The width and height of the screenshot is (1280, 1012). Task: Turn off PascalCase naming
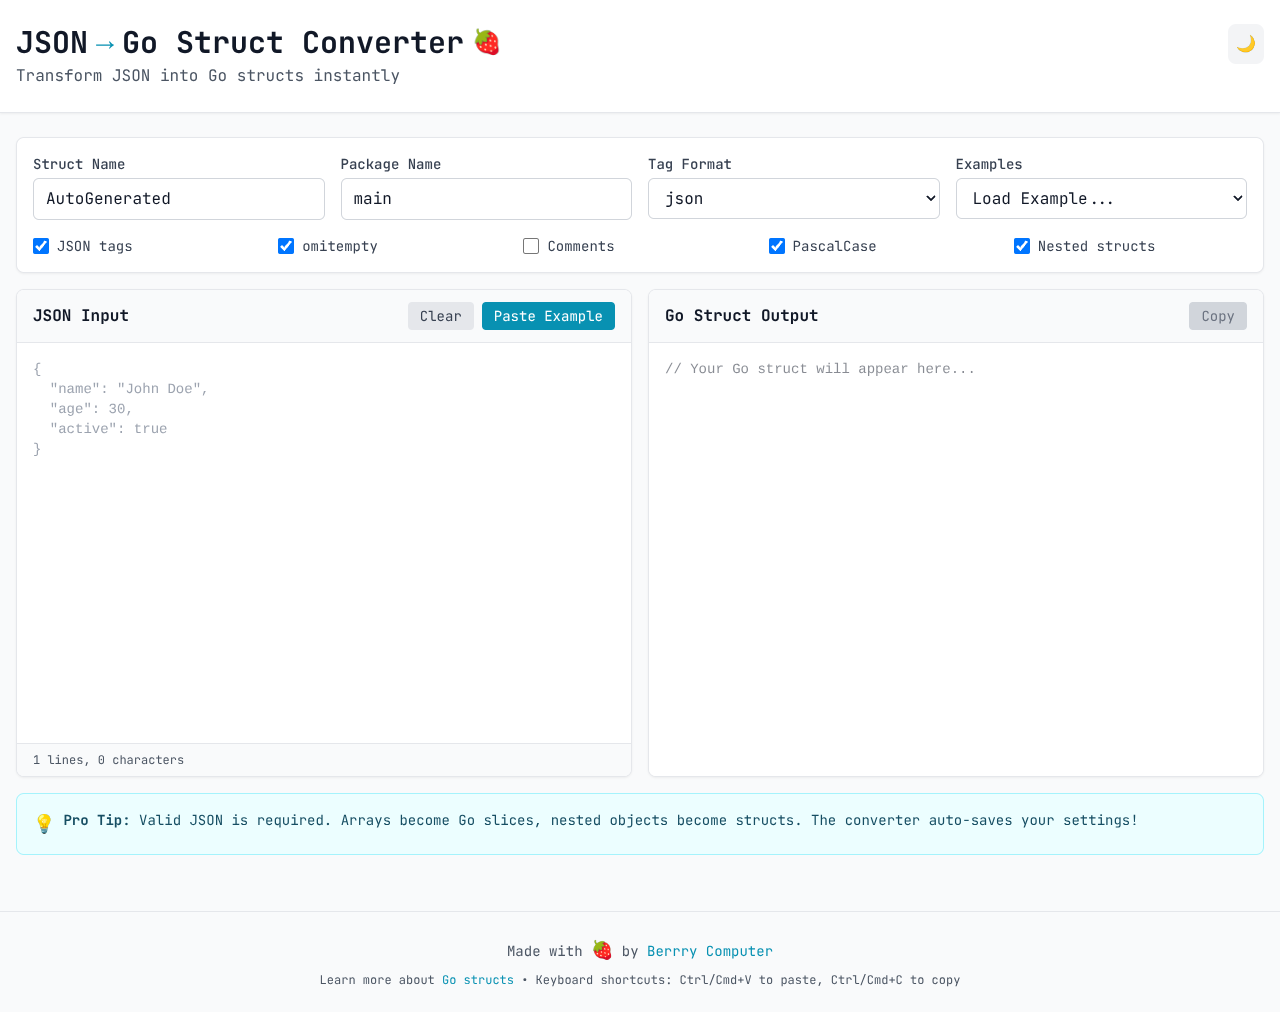point(777,246)
